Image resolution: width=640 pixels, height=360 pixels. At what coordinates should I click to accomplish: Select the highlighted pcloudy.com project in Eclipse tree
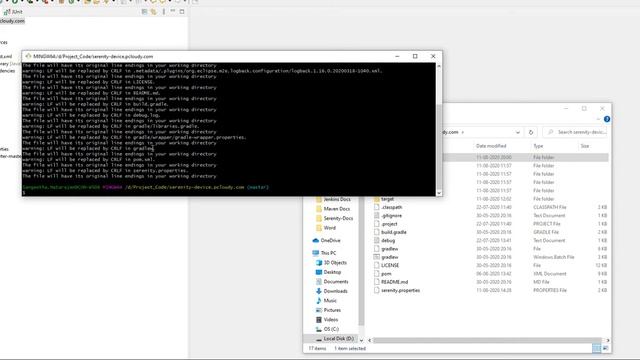tap(12, 21)
